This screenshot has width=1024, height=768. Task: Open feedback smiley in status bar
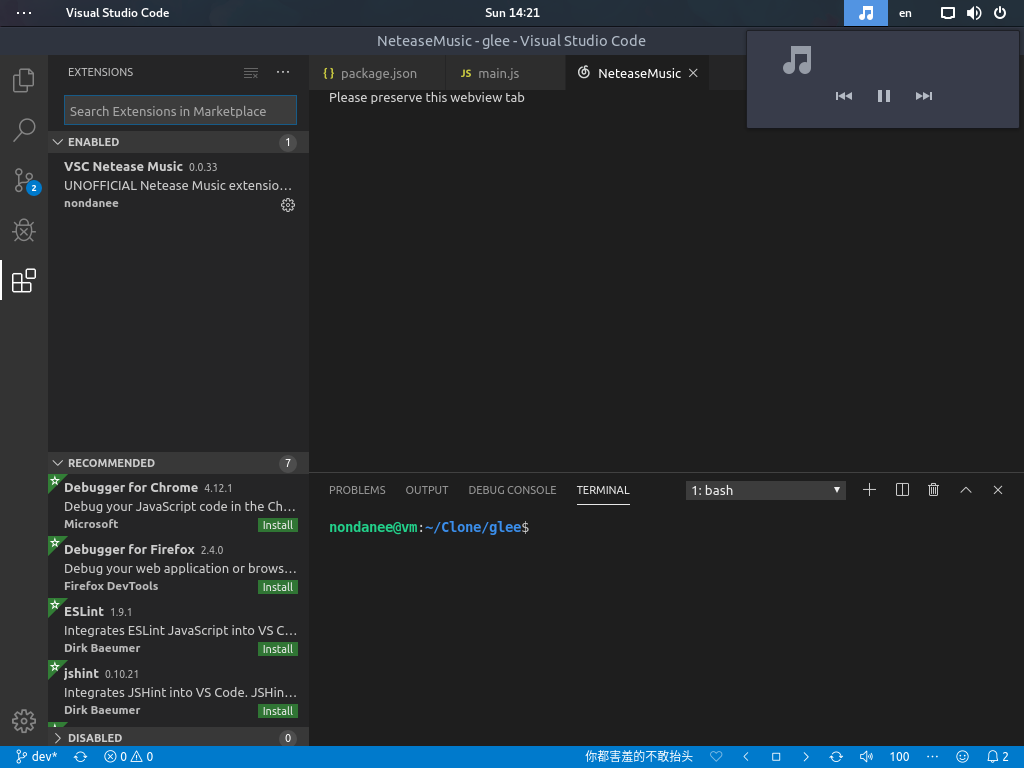coord(962,757)
